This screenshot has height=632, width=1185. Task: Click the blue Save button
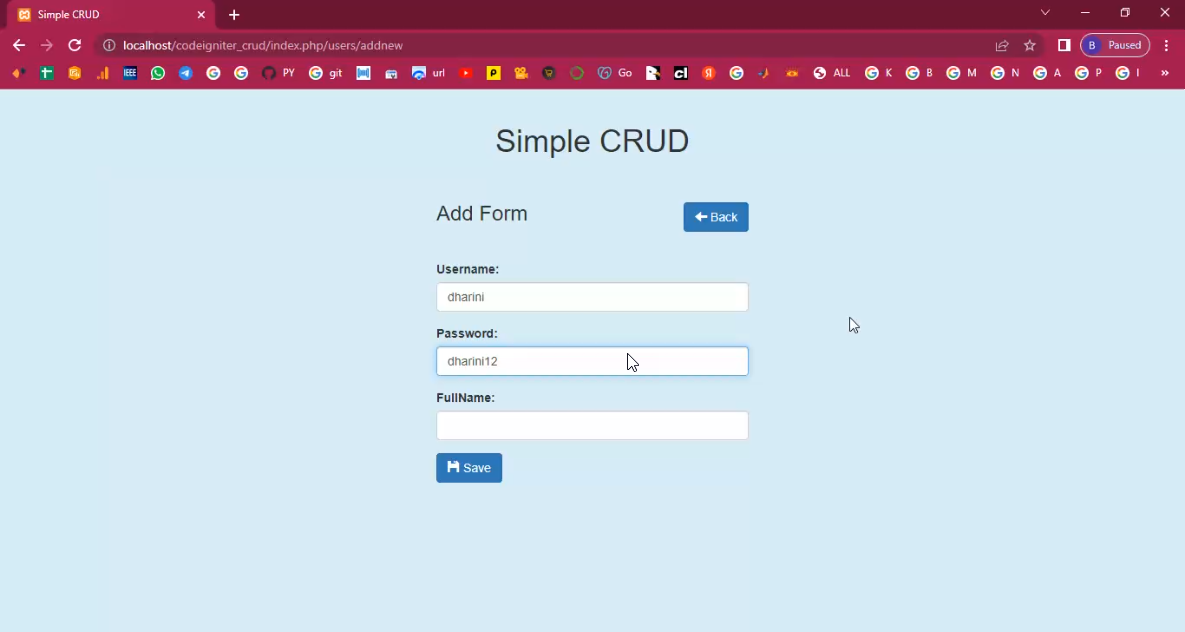coord(469,468)
